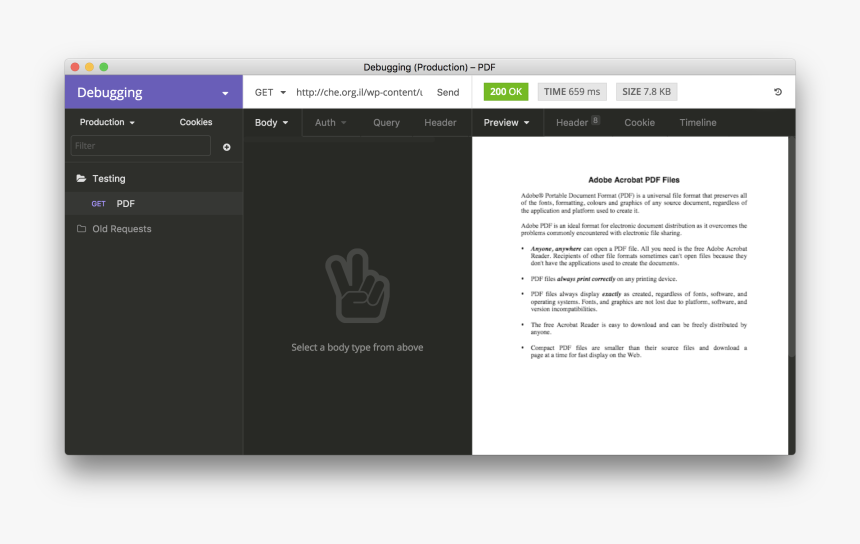Open the response Header tab with badge
860x544 pixels.
[578, 122]
